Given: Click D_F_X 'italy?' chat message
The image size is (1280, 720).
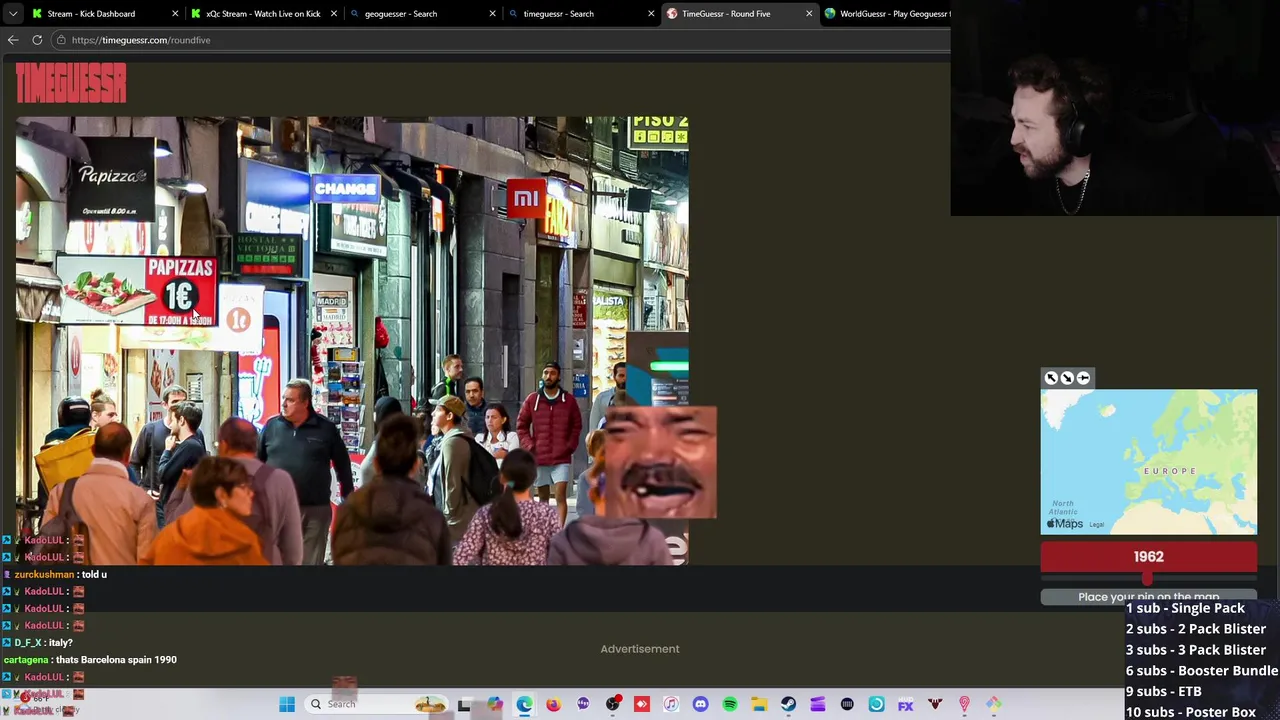Looking at the screenshot, I should pos(38,643).
